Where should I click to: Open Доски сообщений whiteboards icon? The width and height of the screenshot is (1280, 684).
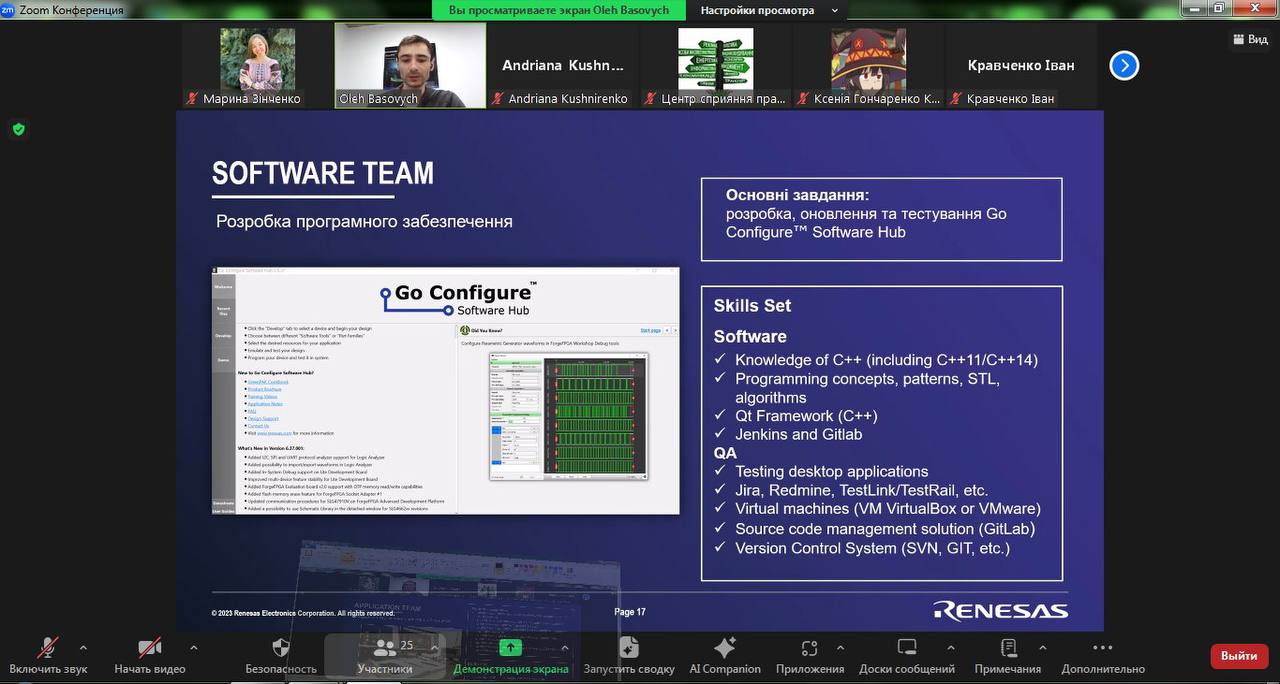(x=907, y=648)
